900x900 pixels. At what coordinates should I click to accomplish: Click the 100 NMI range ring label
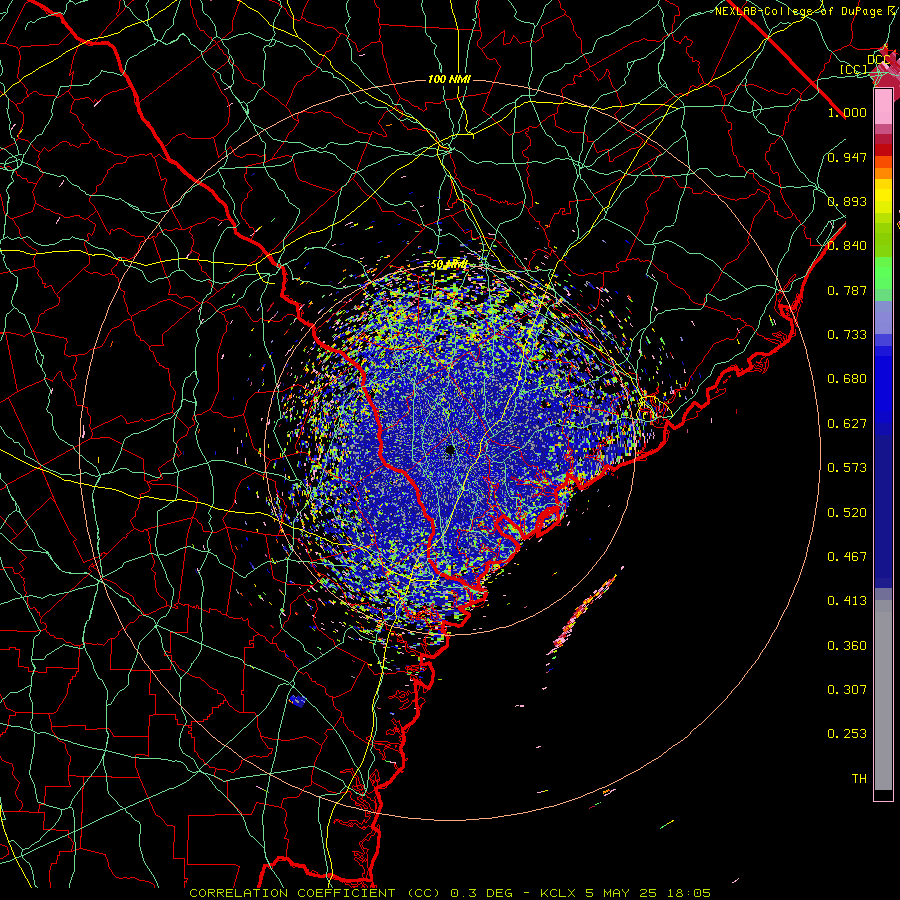tap(449, 79)
